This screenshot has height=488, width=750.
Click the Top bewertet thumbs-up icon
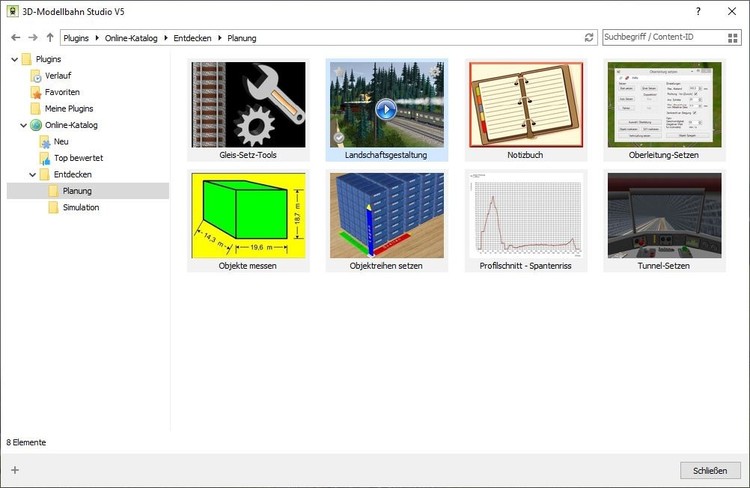coord(44,158)
